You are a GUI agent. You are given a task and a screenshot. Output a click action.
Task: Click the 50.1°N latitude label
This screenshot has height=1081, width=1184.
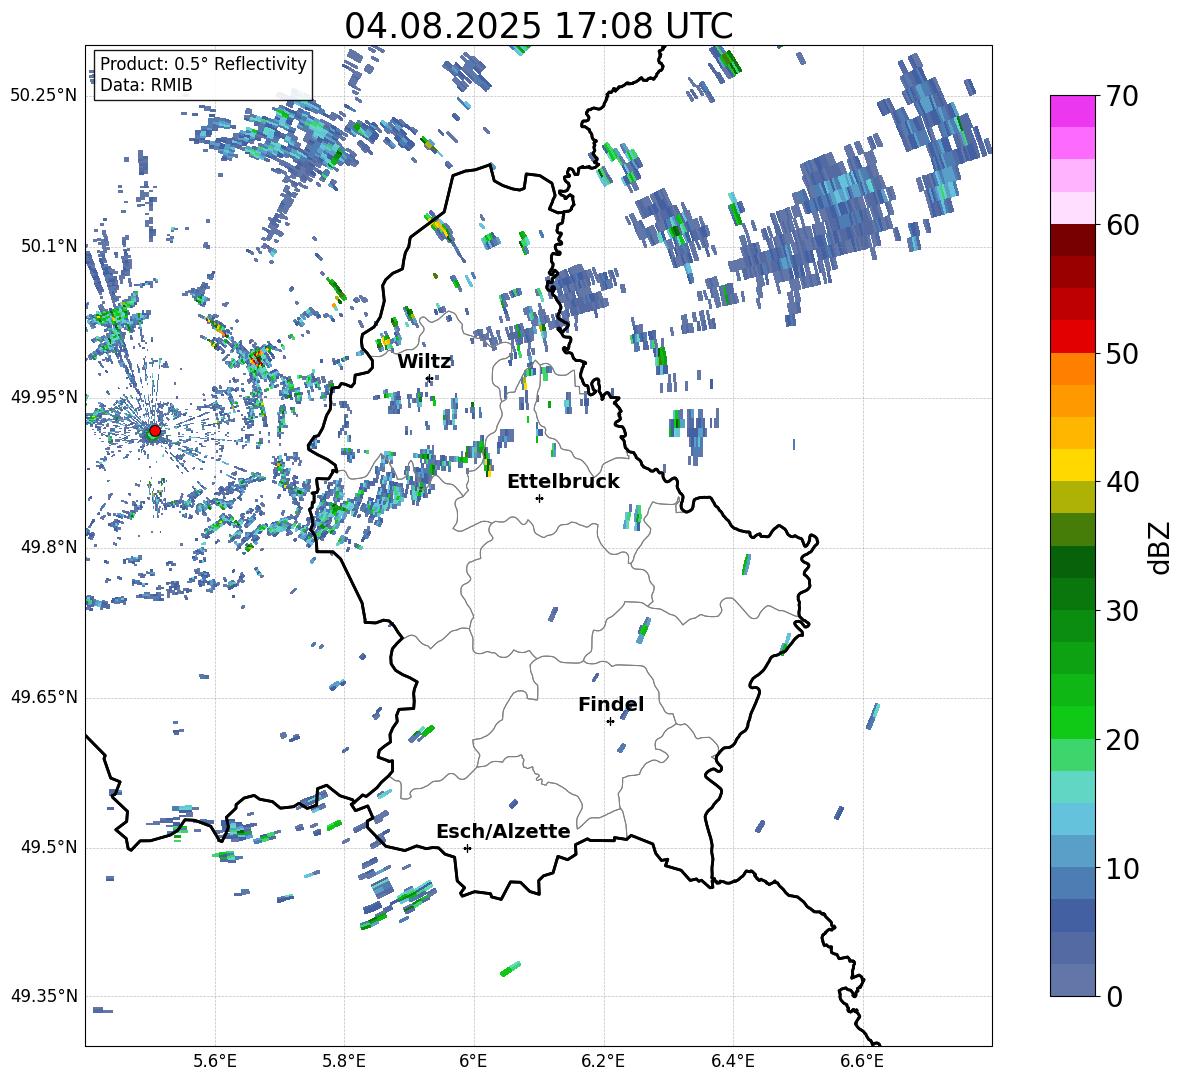coord(49,246)
